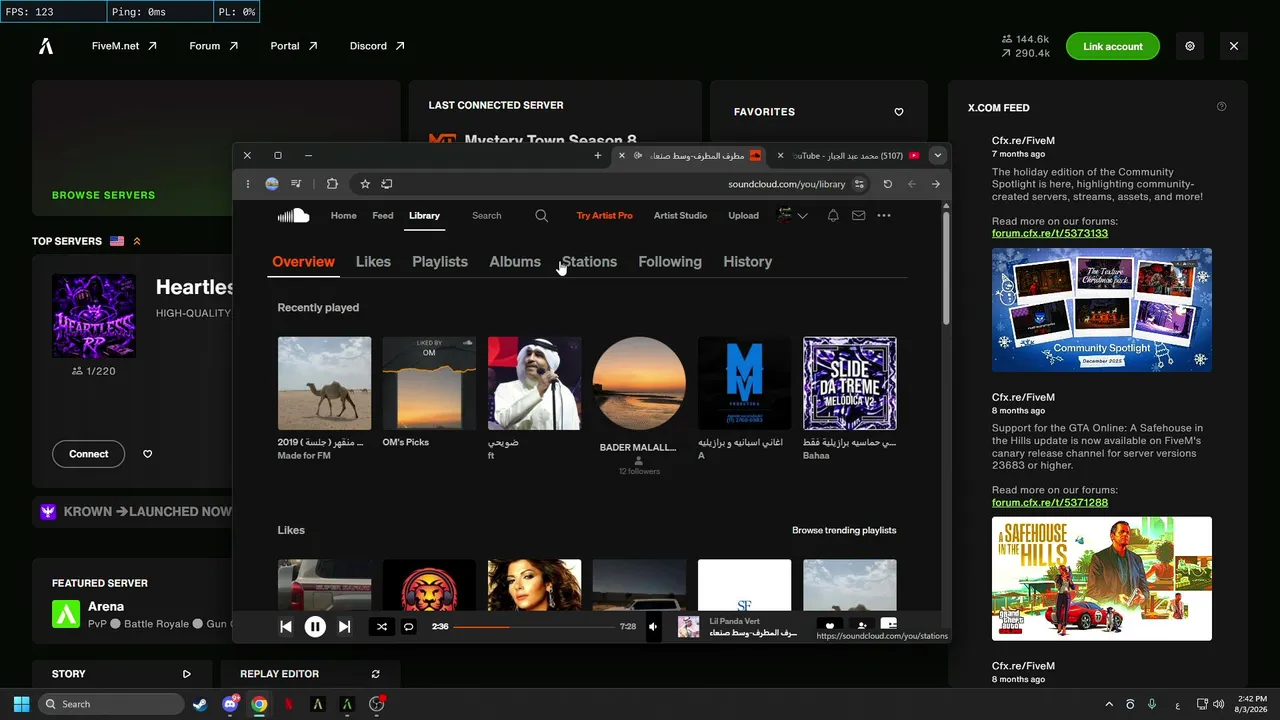The height and width of the screenshot is (720, 1280).
Task: Open the SLIDE DA TREME album cover
Action: (x=850, y=383)
